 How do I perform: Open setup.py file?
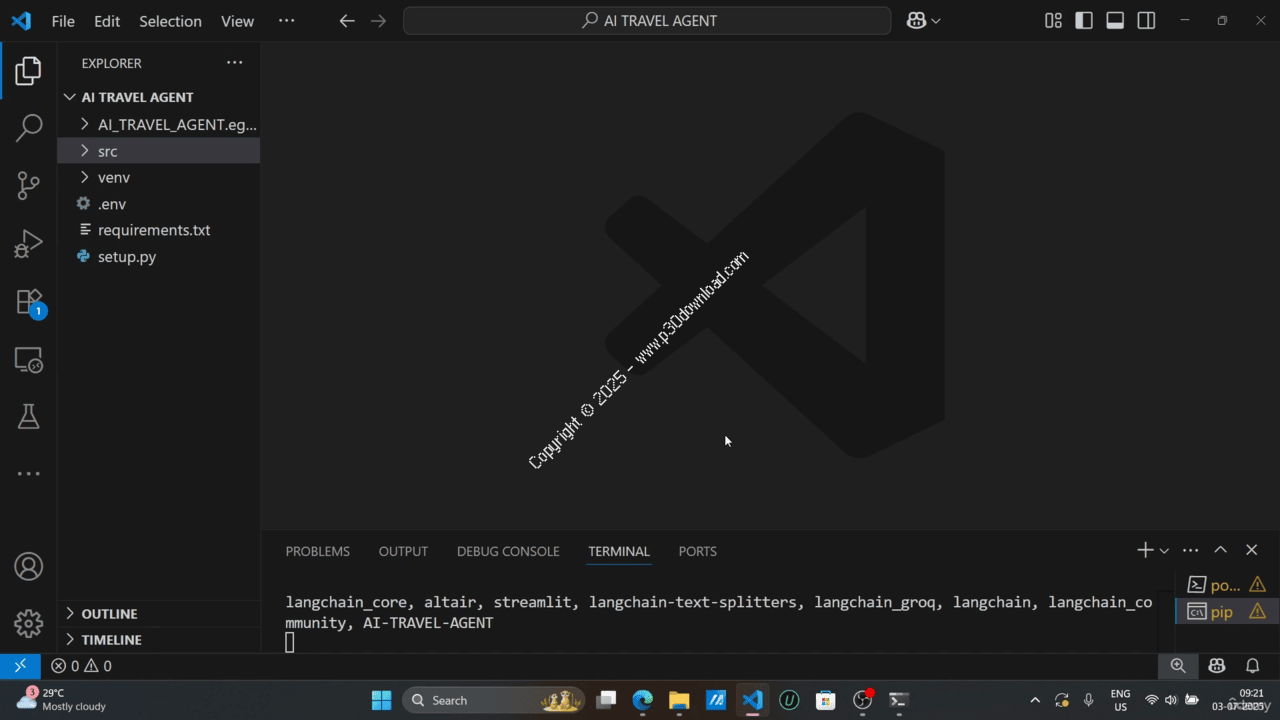tap(159, 256)
